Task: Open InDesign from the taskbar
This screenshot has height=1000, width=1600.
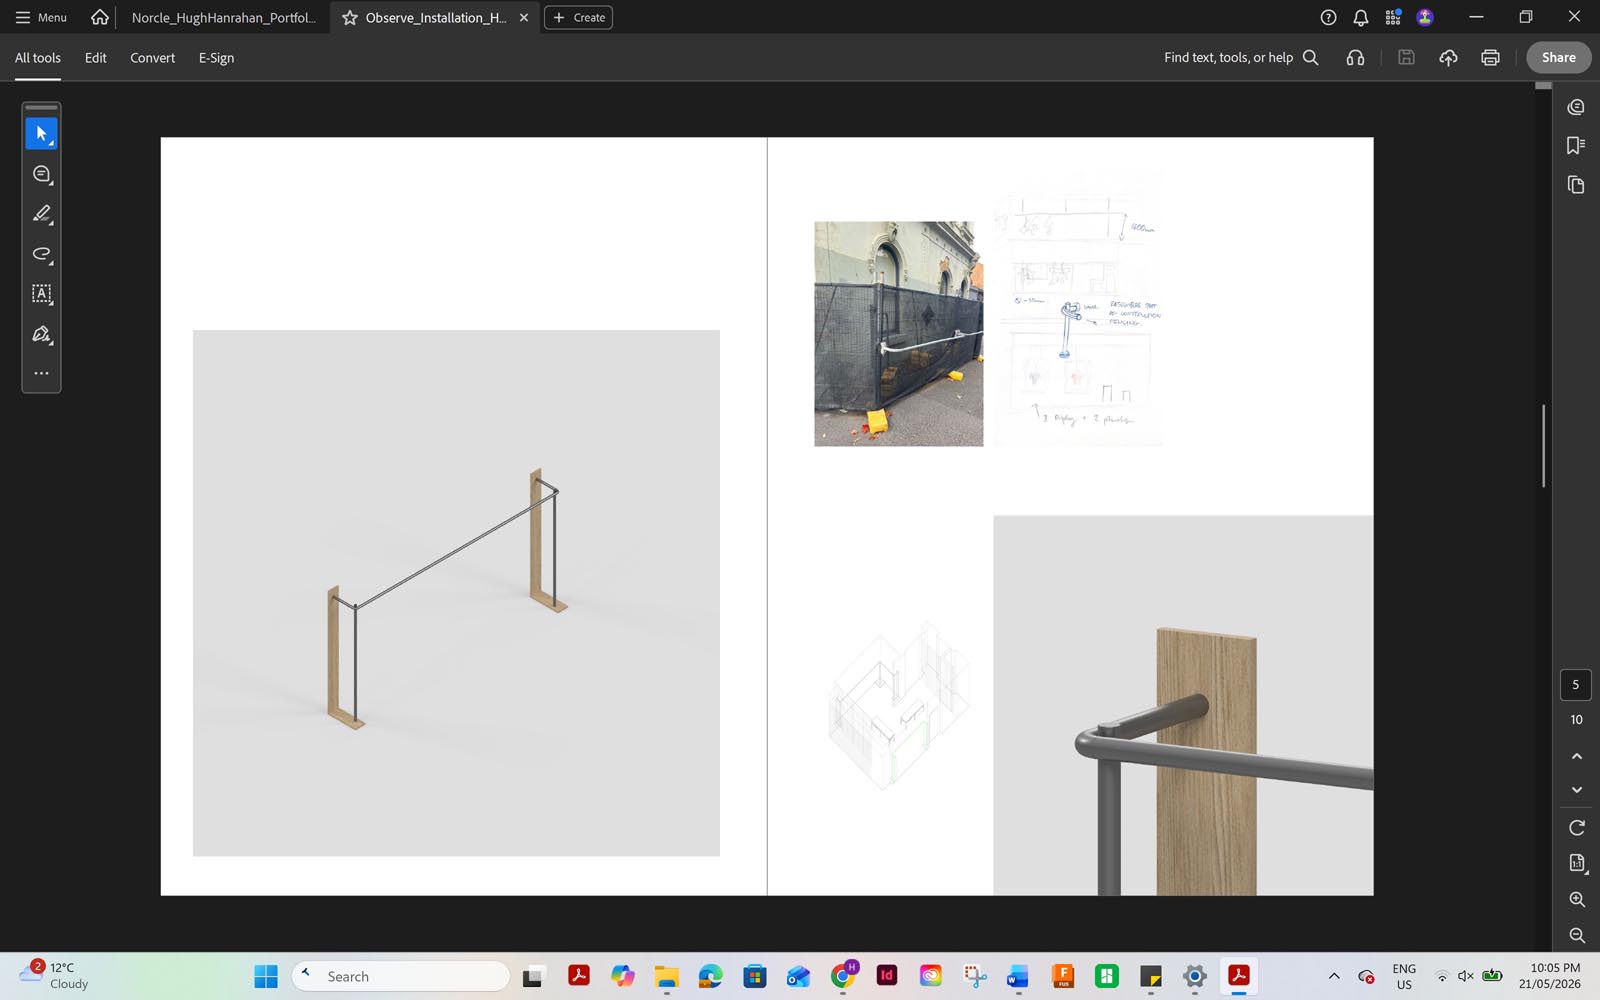Action: (x=887, y=976)
